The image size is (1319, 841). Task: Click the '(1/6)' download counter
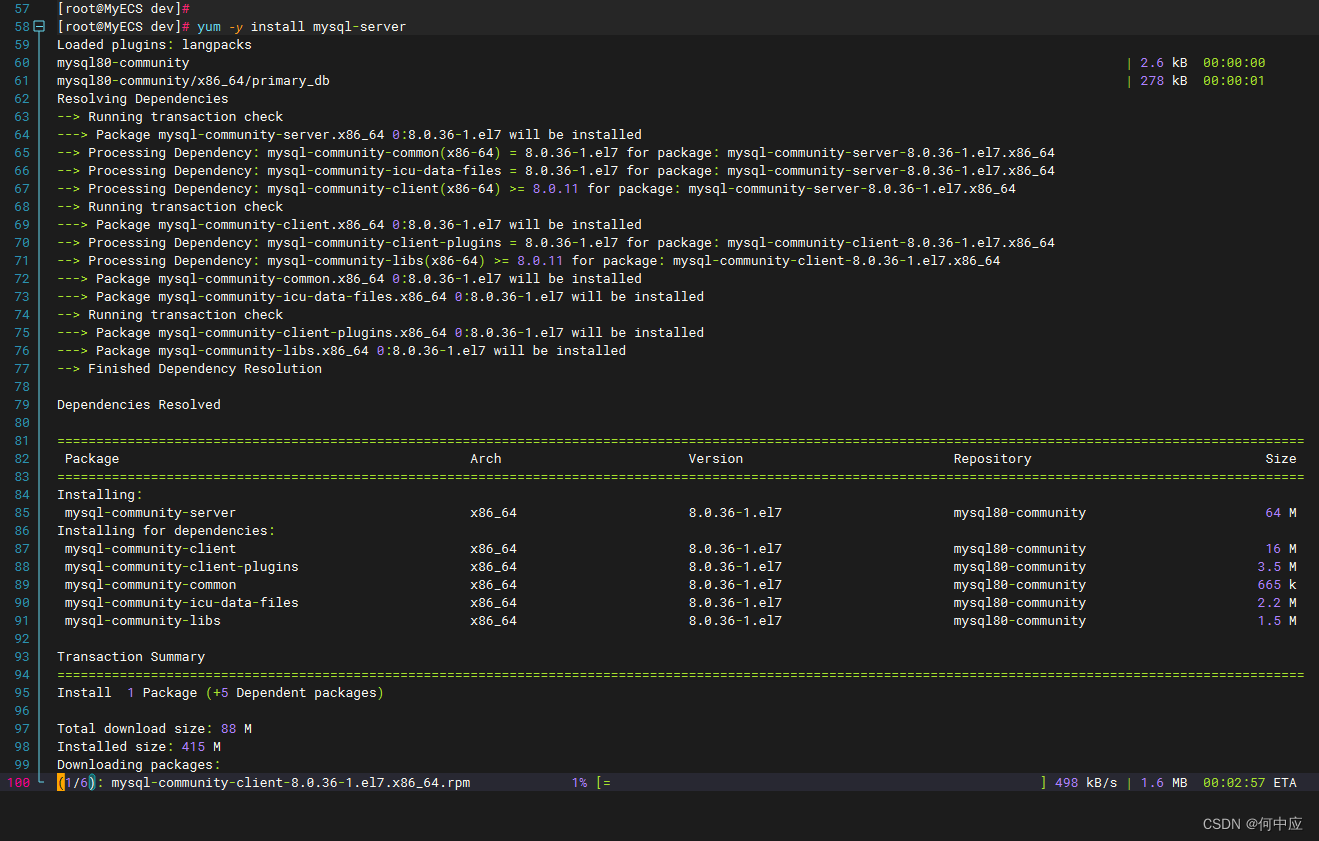pyautogui.click(x=76, y=783)
